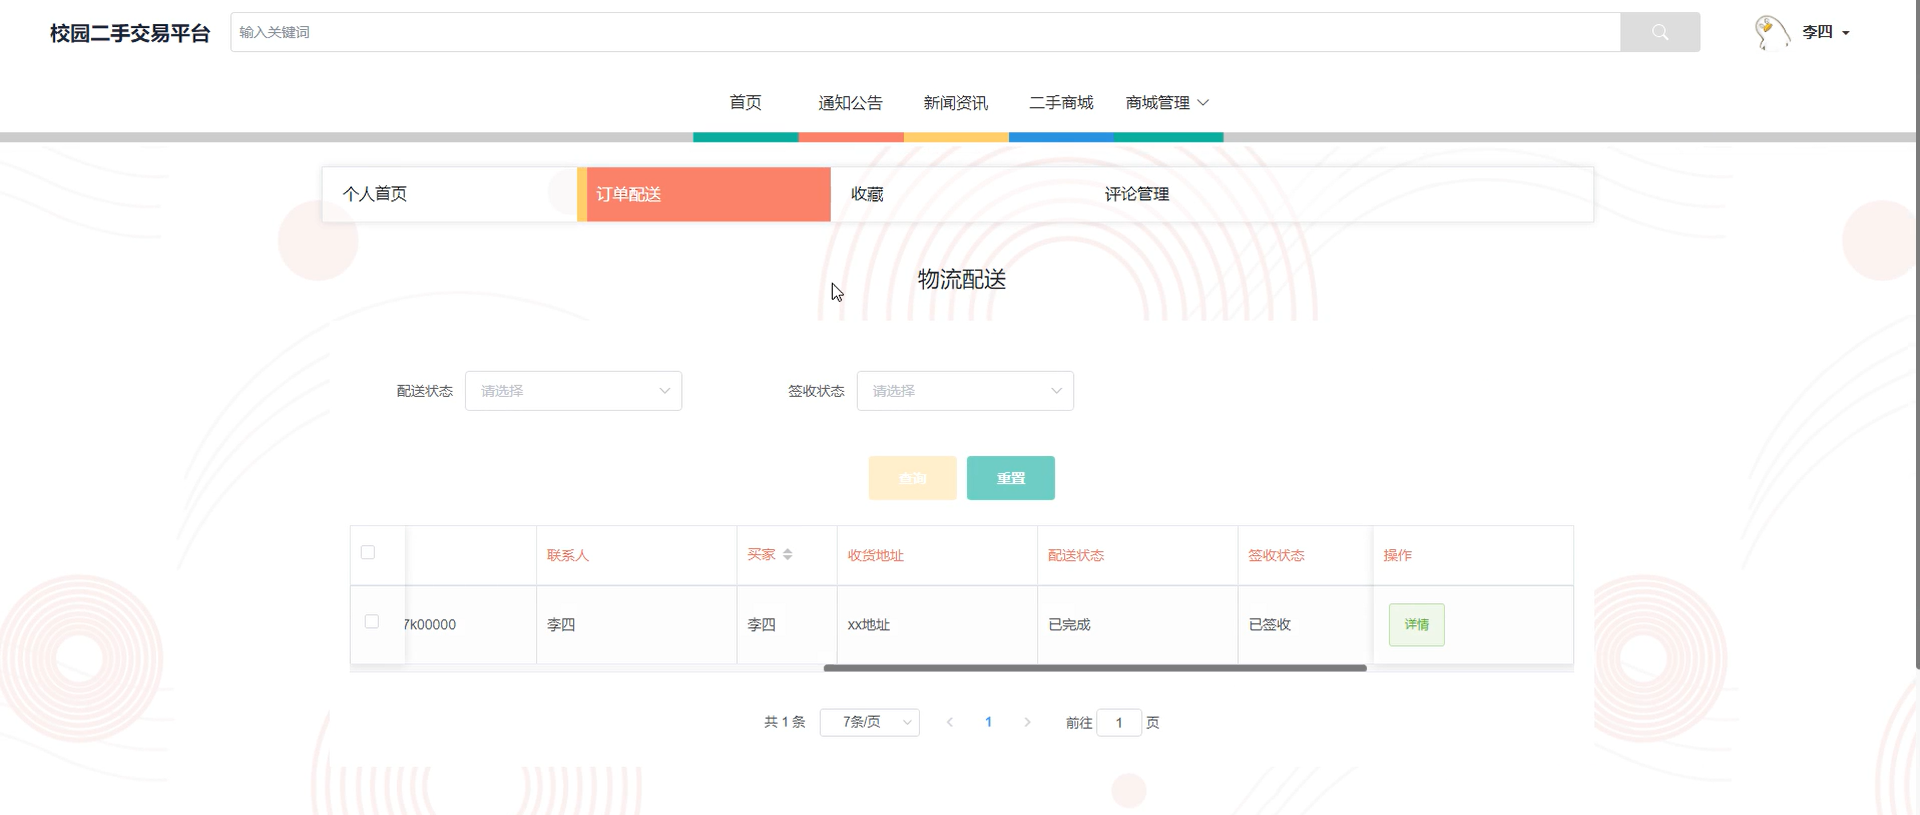
Task: Click the 重置 button
Action: (1010, 478)
